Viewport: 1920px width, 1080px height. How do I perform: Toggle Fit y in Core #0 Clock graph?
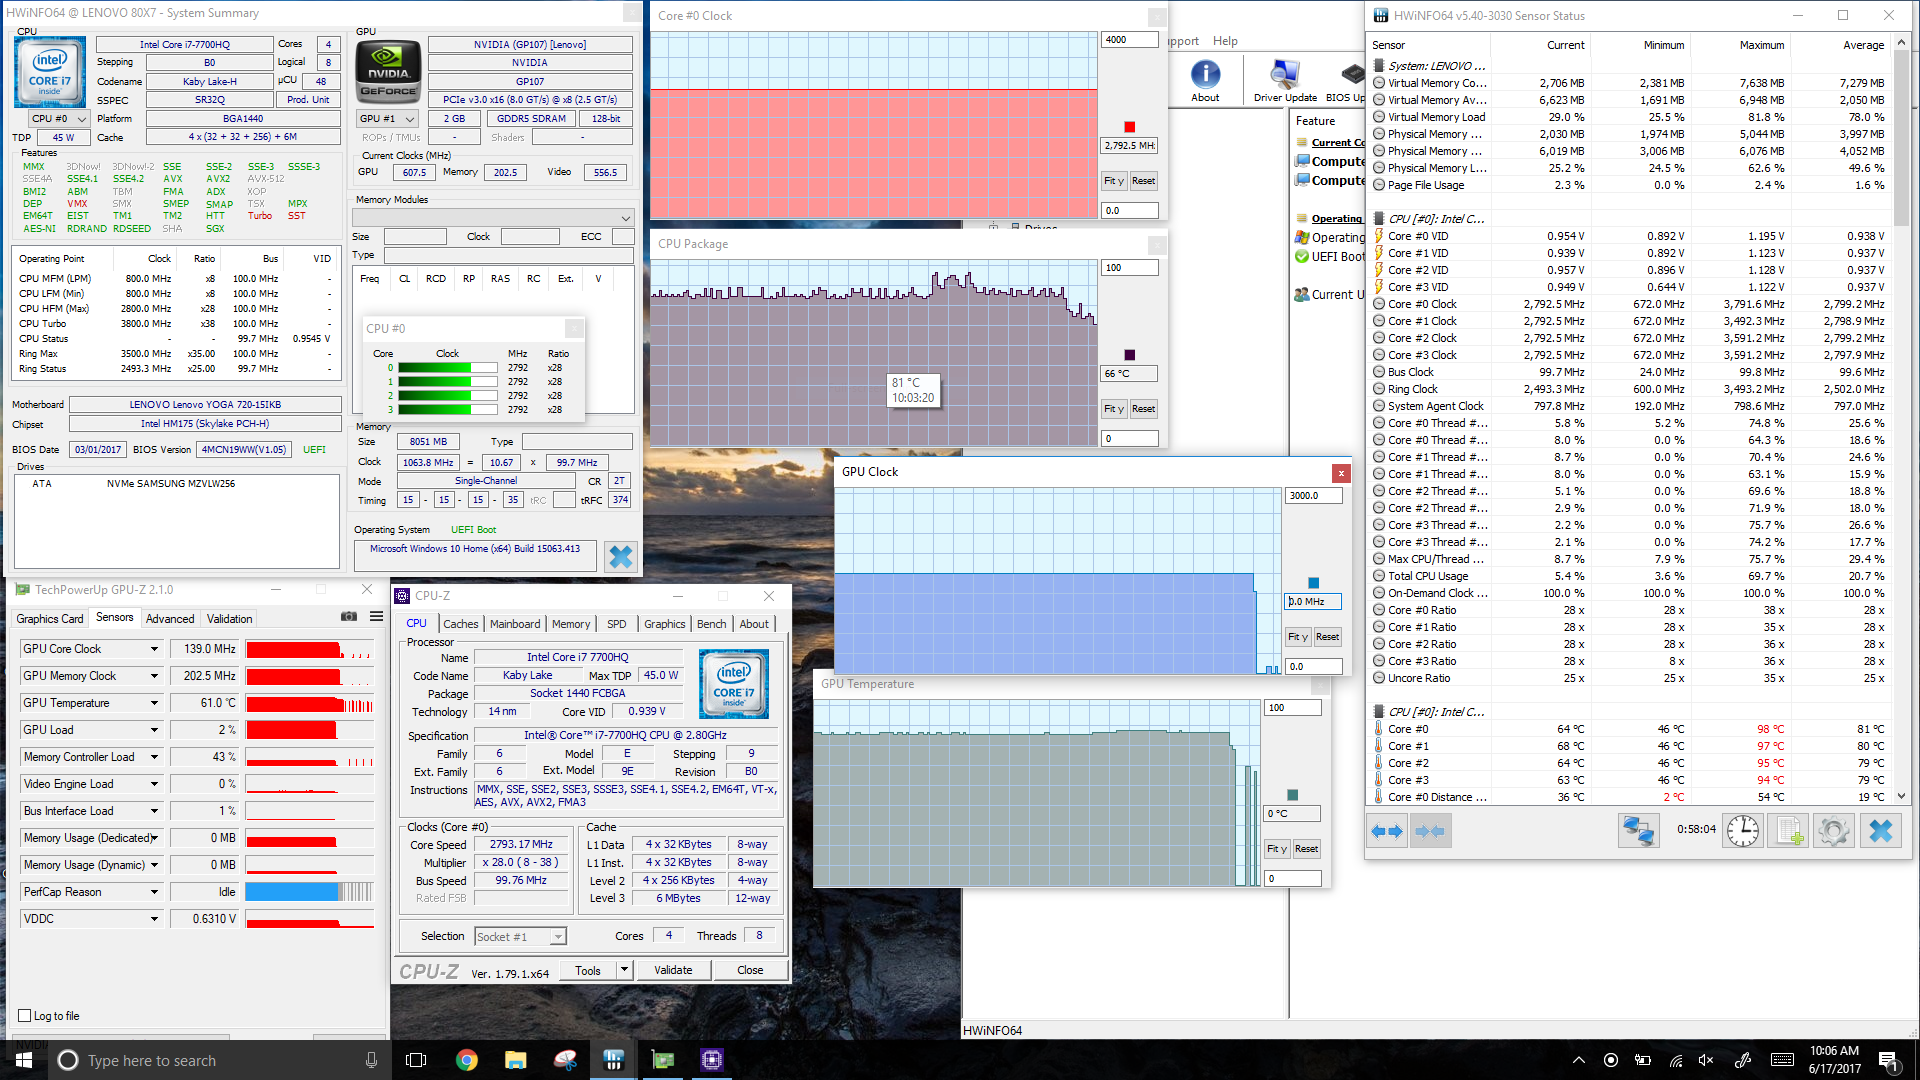pyautogui.click(x=1114, y=181)
